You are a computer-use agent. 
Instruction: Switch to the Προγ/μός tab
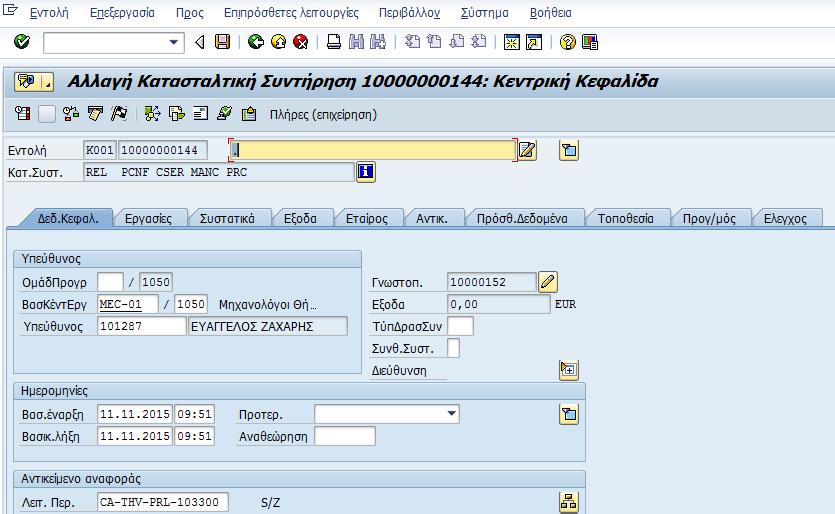click(x=709, y=218)
